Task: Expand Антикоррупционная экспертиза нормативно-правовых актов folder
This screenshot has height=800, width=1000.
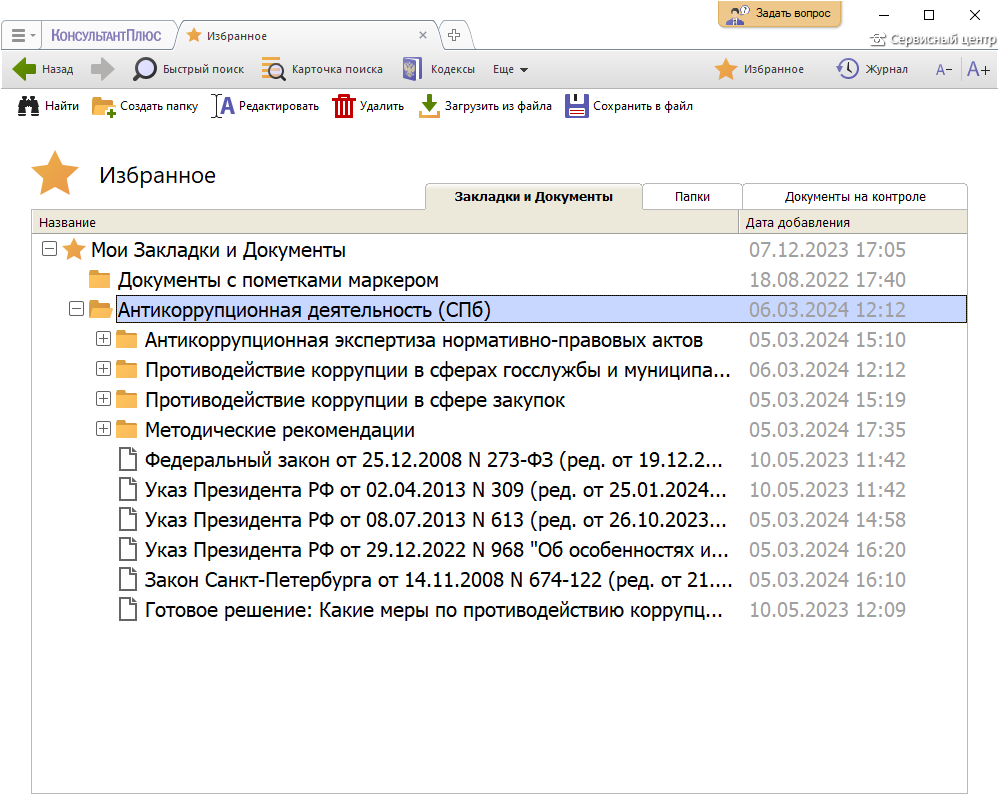Action: [x=103, y=339]
